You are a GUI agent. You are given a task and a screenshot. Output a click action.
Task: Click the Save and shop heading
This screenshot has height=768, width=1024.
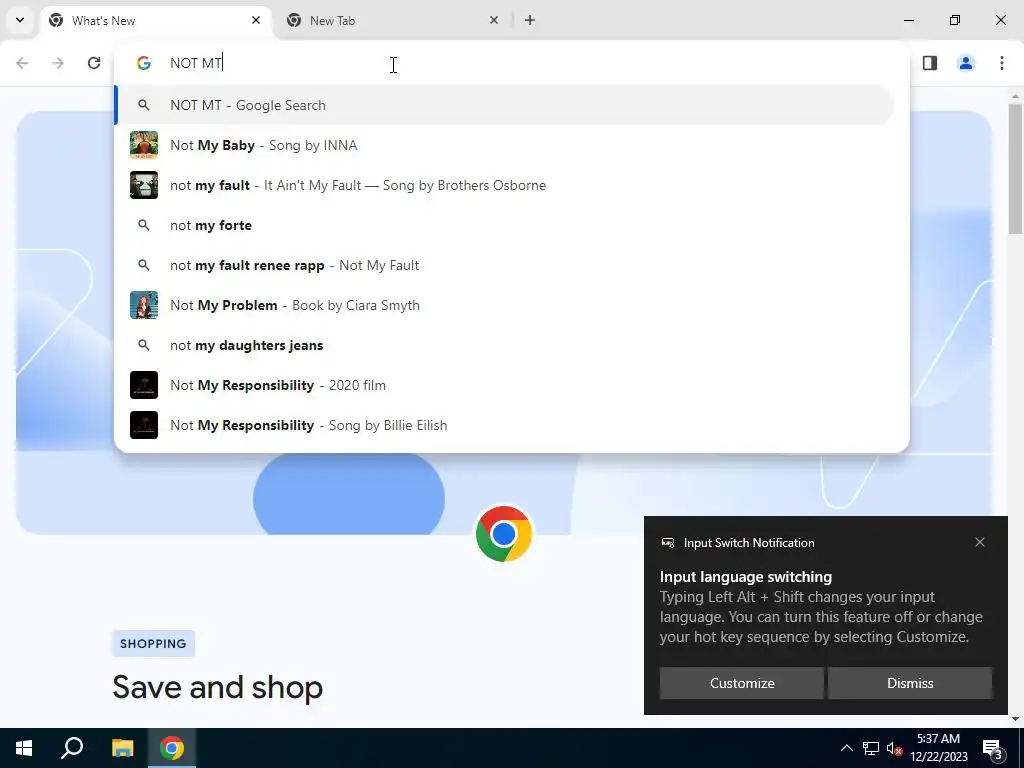click(217, 687)
